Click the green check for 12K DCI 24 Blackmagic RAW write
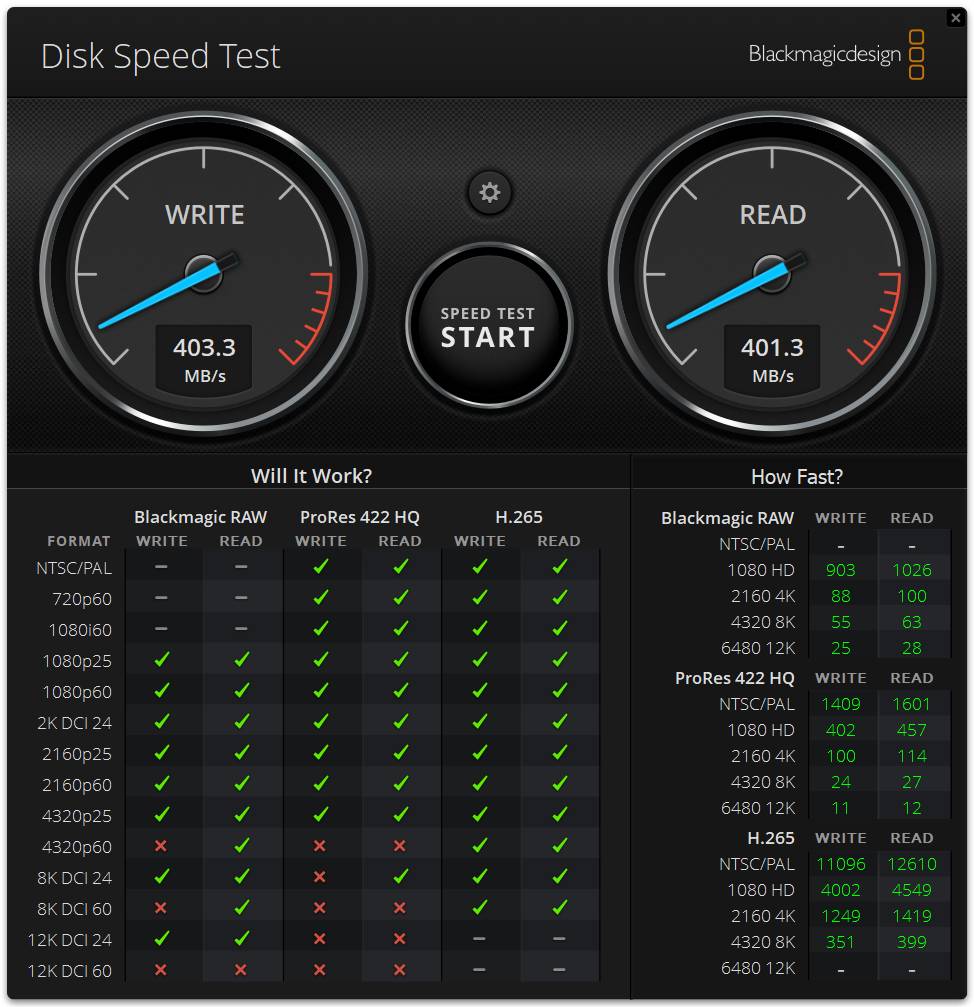This screenshot has width=974, height=1007. [162, 939]
